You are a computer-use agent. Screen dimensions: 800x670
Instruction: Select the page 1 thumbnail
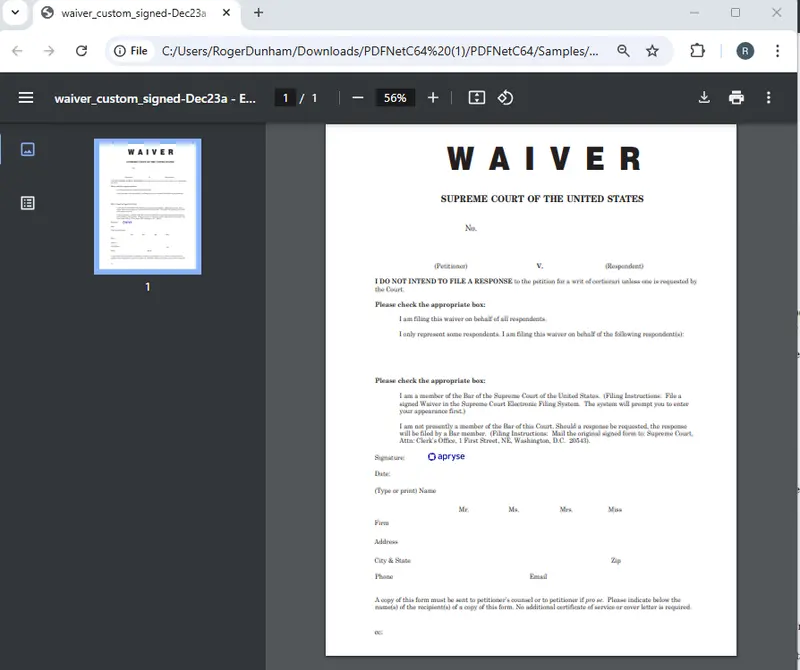point(147,206)
